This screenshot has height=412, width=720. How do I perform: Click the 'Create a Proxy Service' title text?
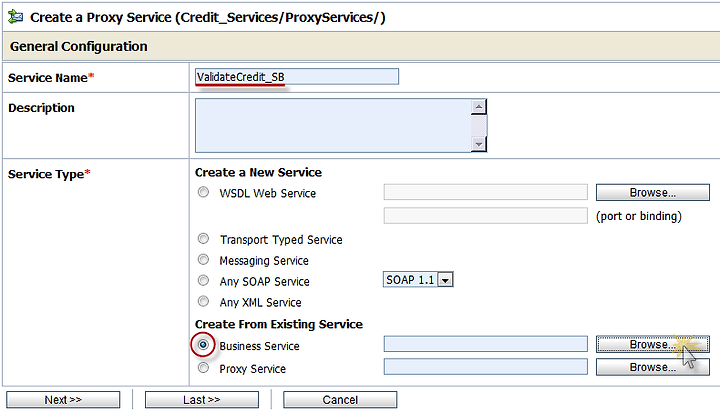pyautogui.click(x=208, y=17)
